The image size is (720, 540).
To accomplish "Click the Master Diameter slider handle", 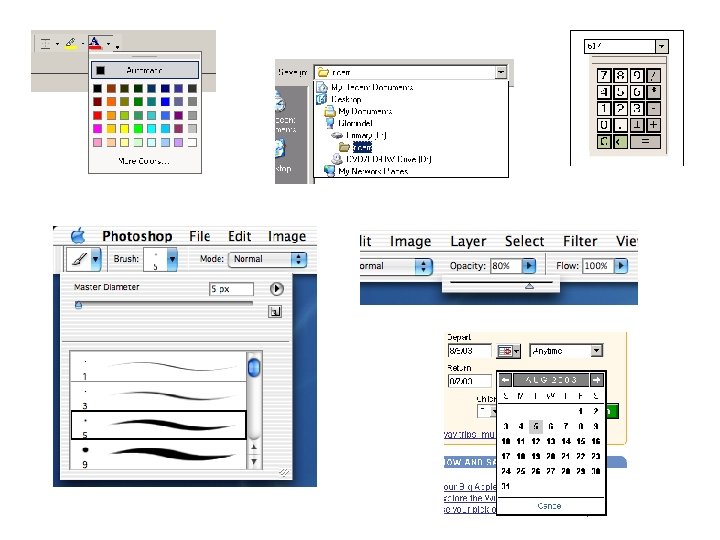I will pos(79,304).
